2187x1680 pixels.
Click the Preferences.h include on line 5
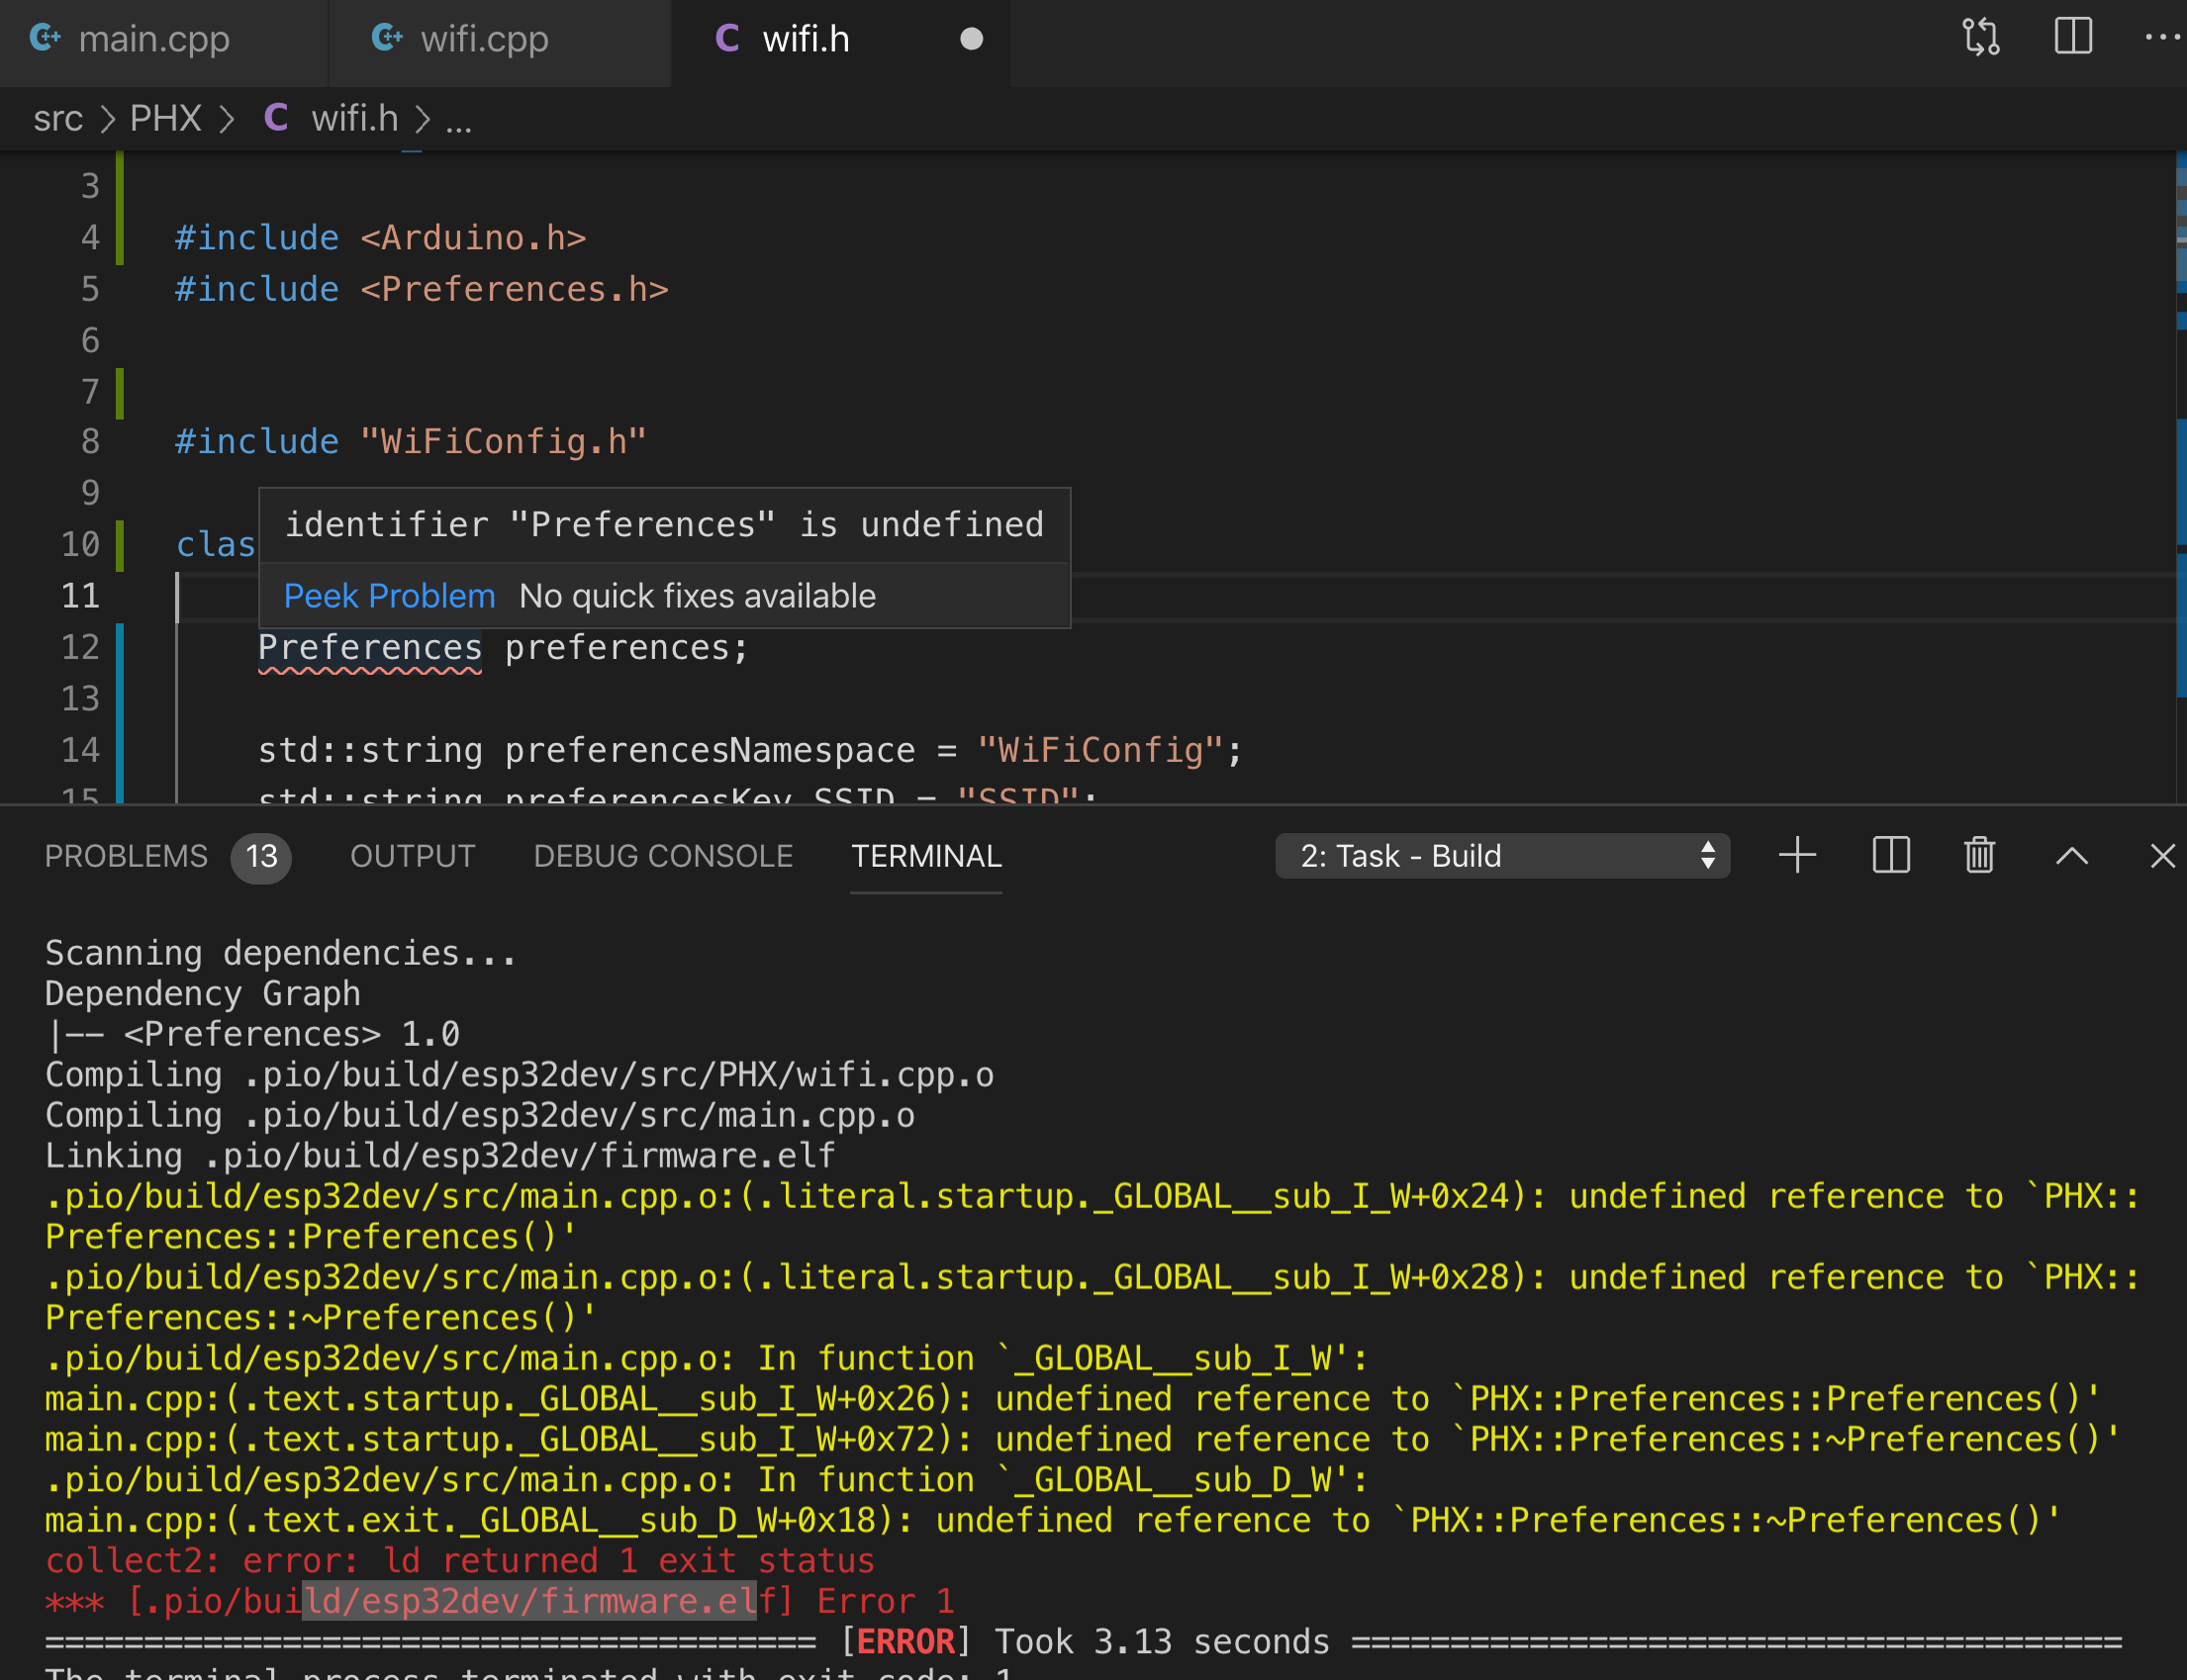click(x=514, y=290)
